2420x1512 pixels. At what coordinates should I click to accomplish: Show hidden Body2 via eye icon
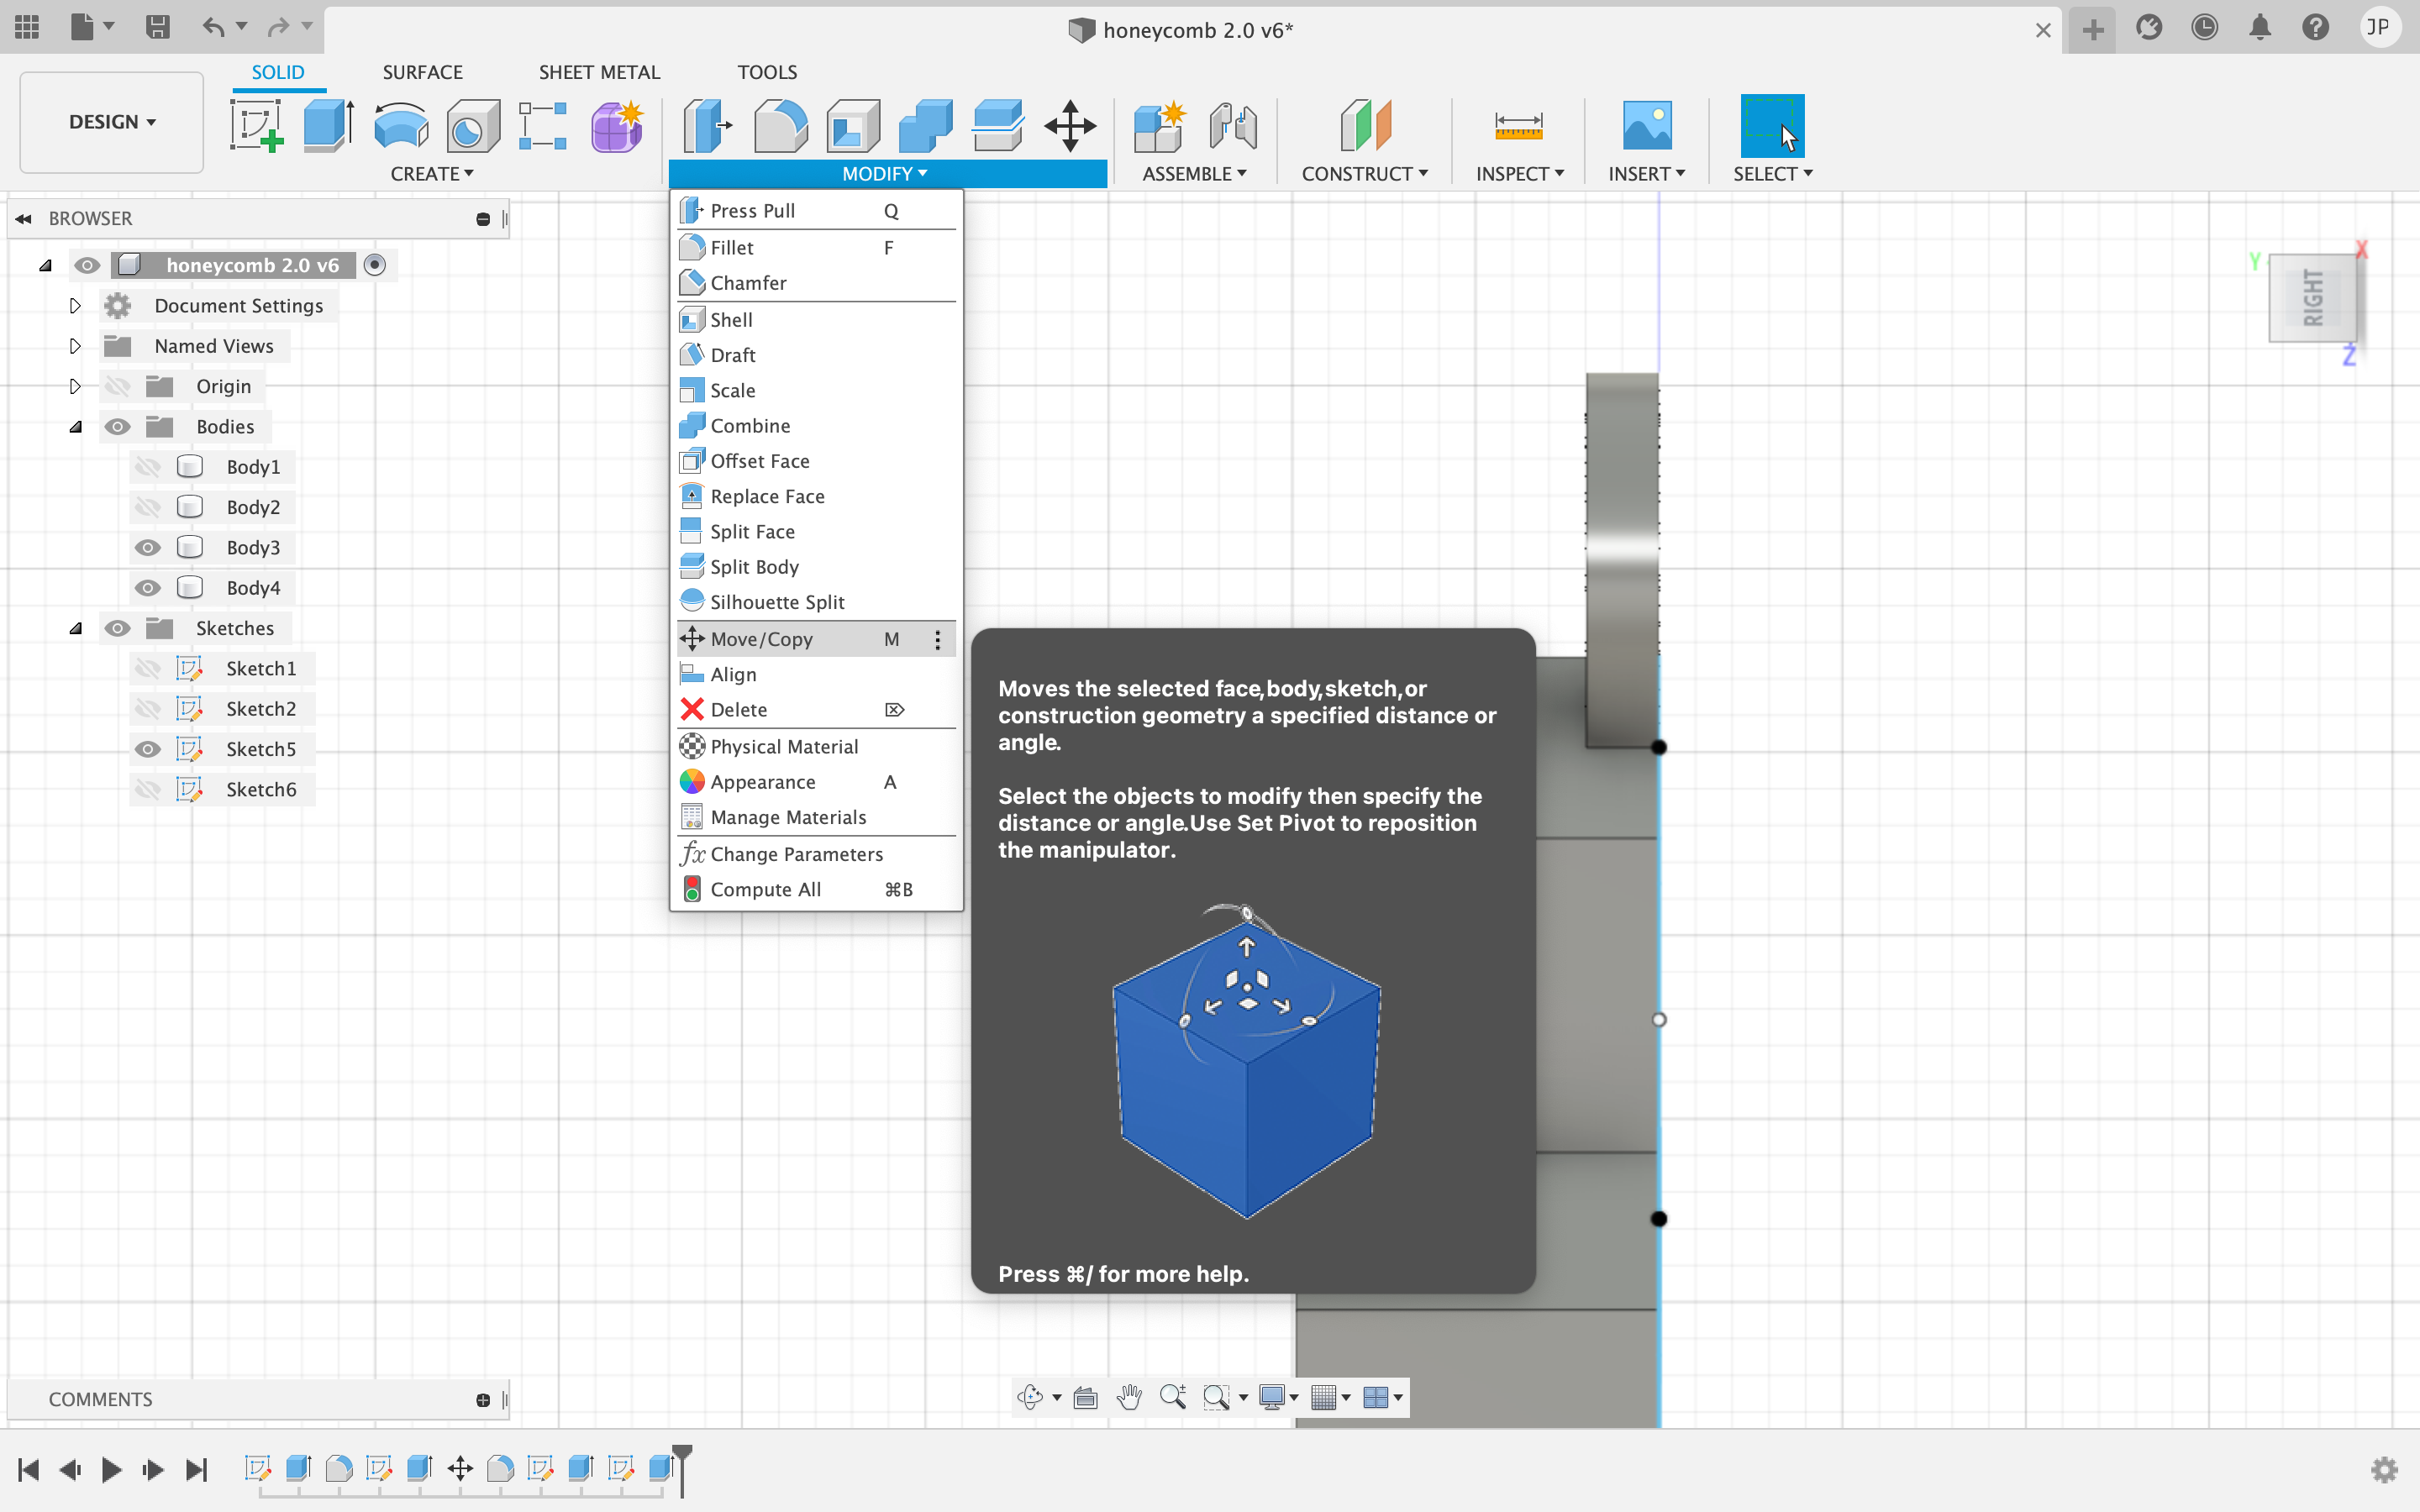[x=148, y=507]
